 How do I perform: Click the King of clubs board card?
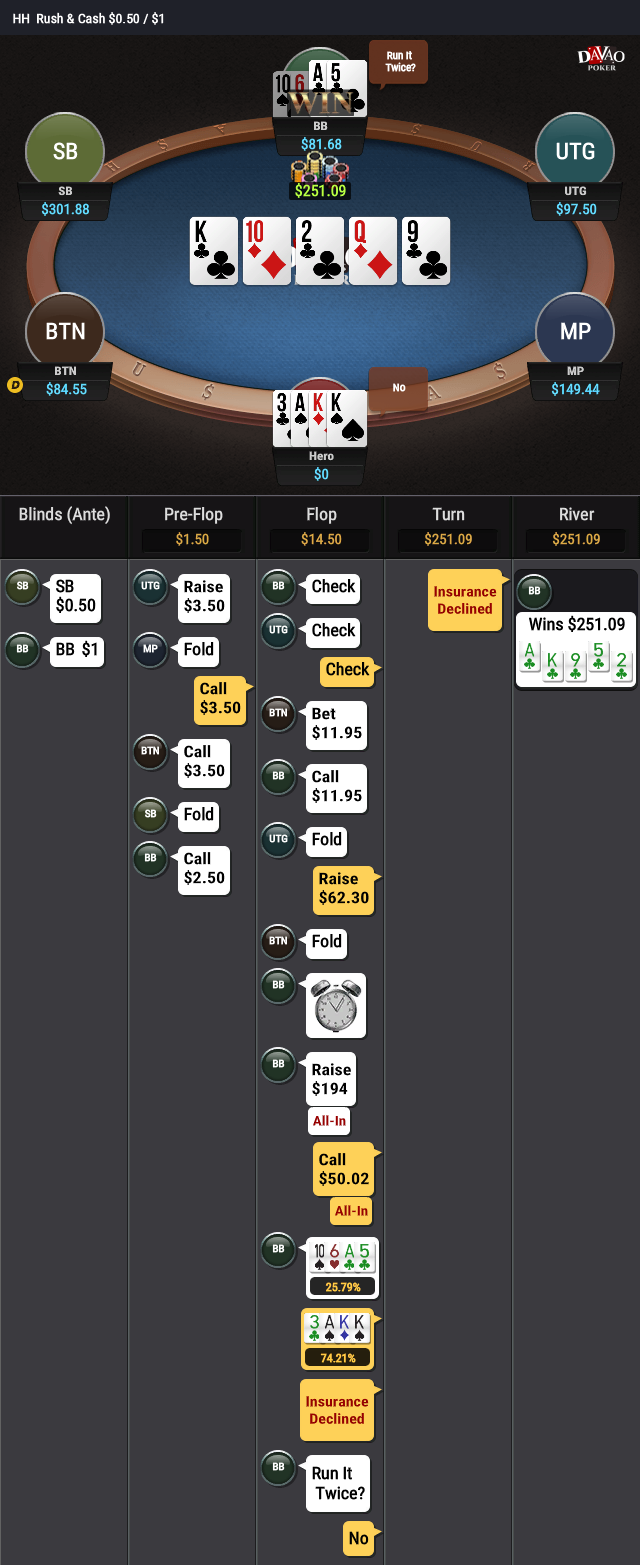[x=214, y=251]
